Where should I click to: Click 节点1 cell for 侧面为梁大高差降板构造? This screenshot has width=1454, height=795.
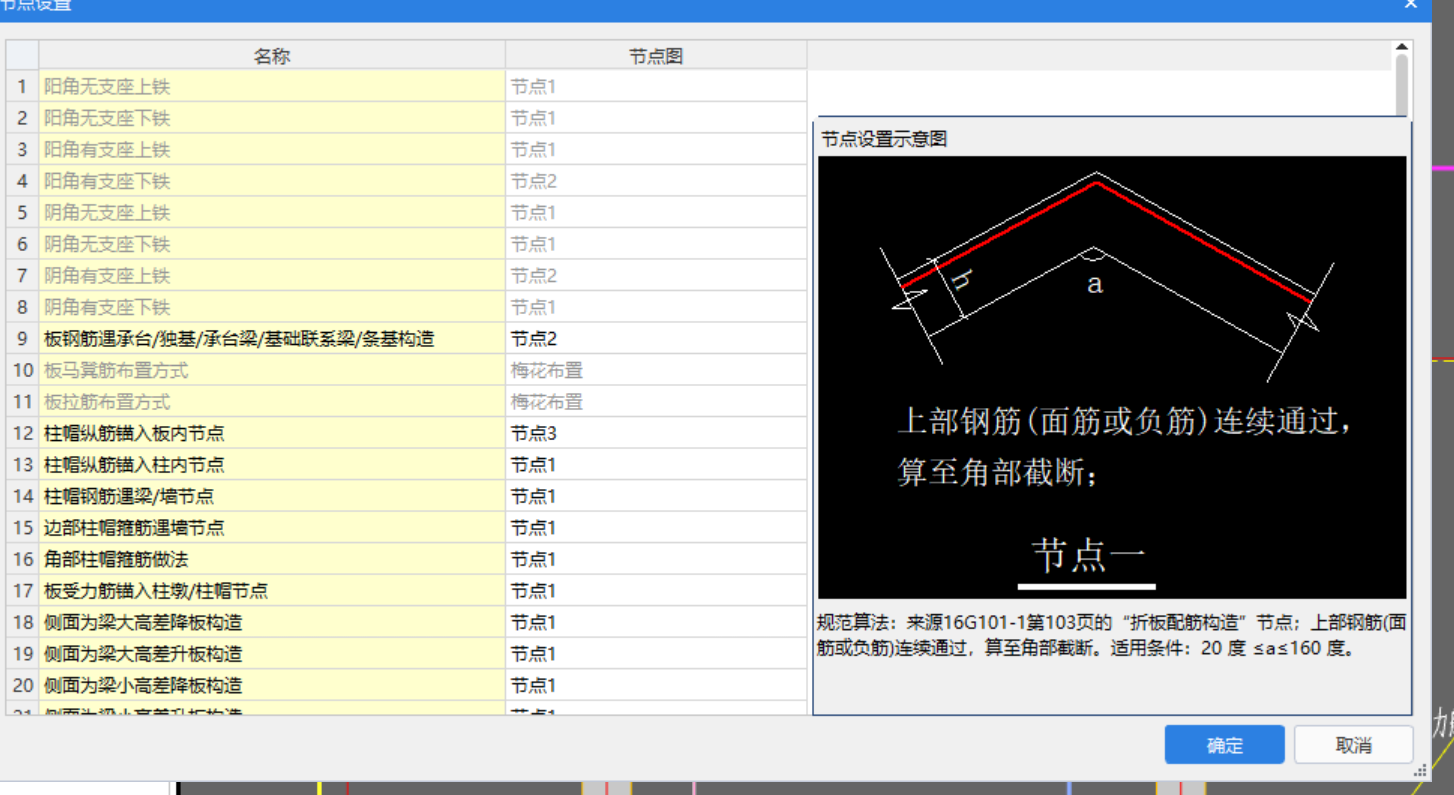(656, 622)
